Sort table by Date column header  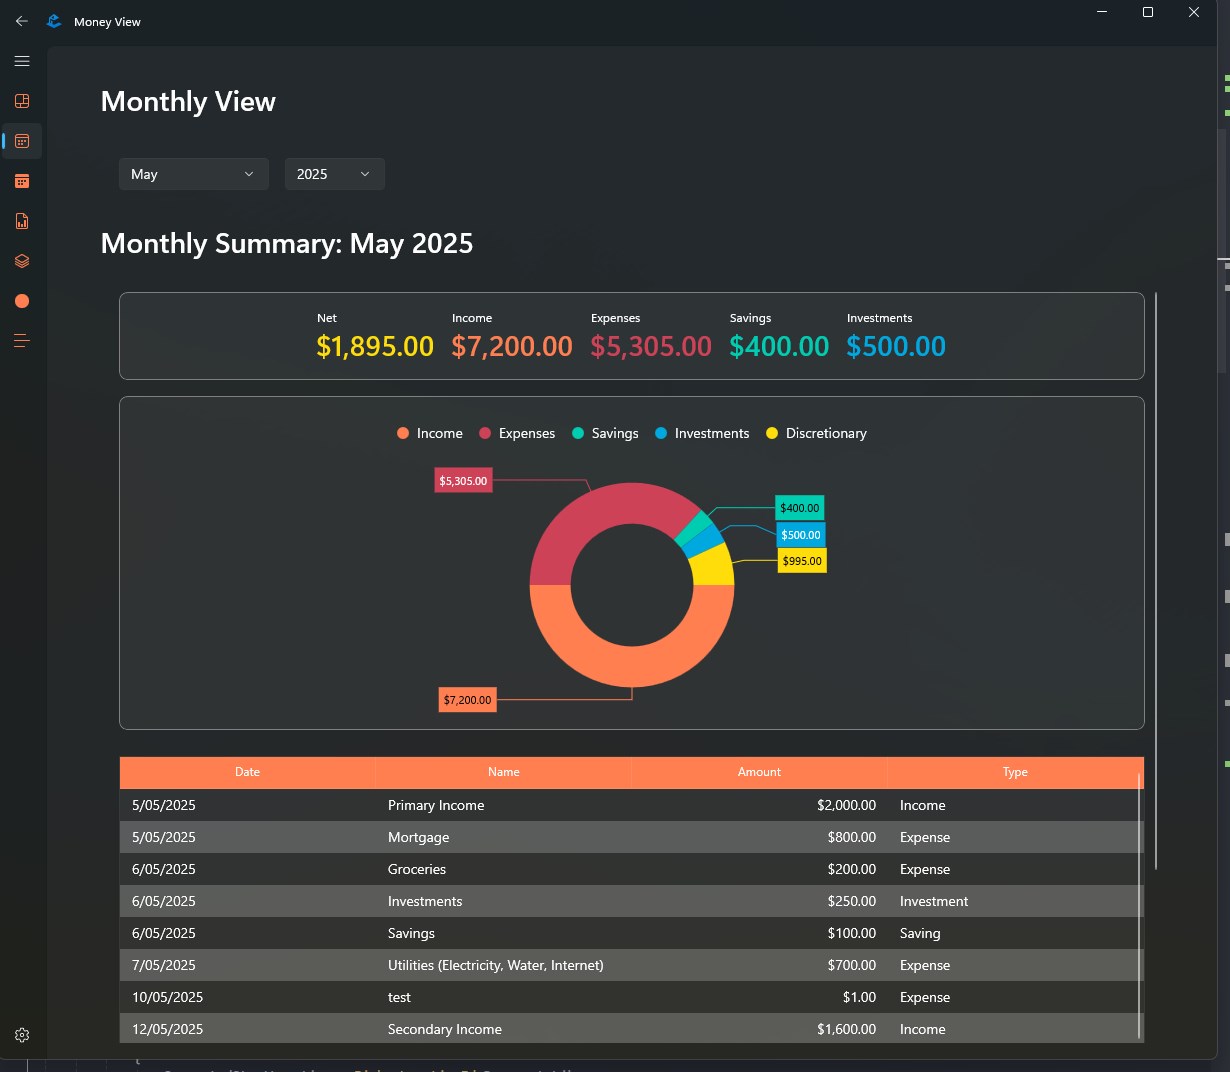(247, 772)
